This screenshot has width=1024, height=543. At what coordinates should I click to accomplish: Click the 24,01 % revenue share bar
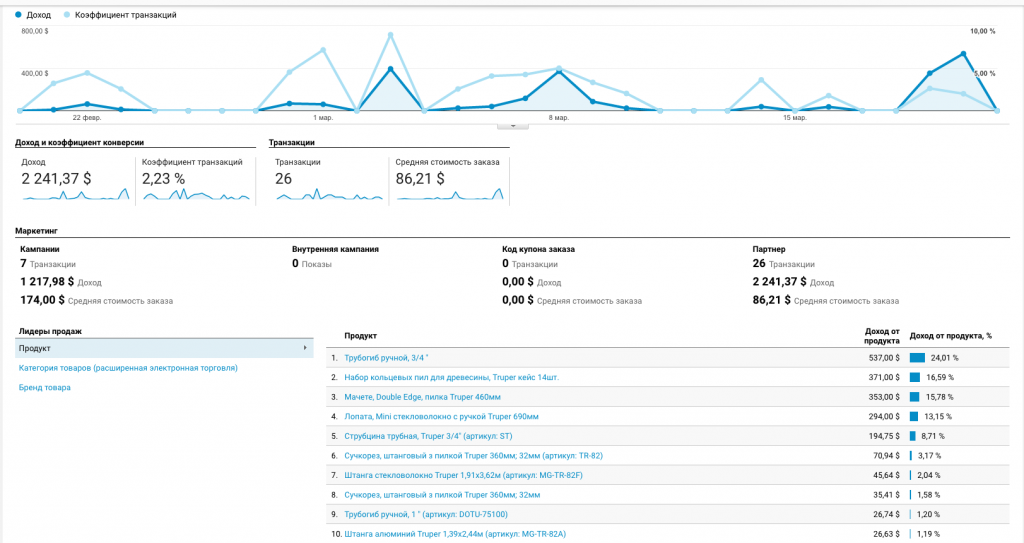pyautogui.click(x=917, y=357)
